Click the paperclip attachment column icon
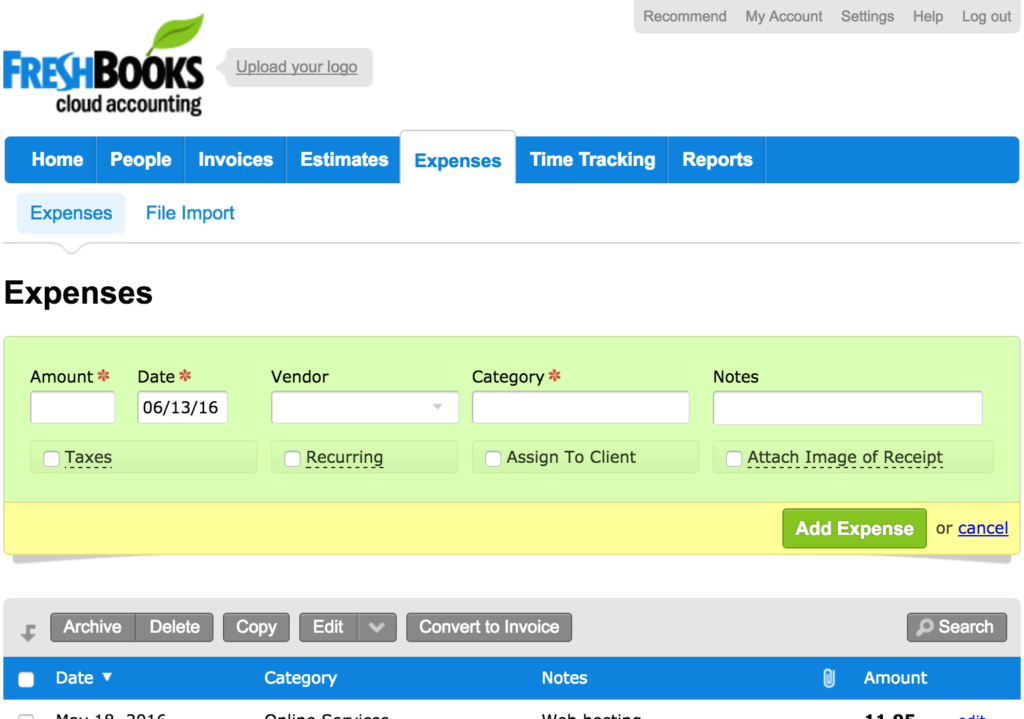The width and height of the screenshot is (1024, 719). pyautogui.click(x=829, y=678)
